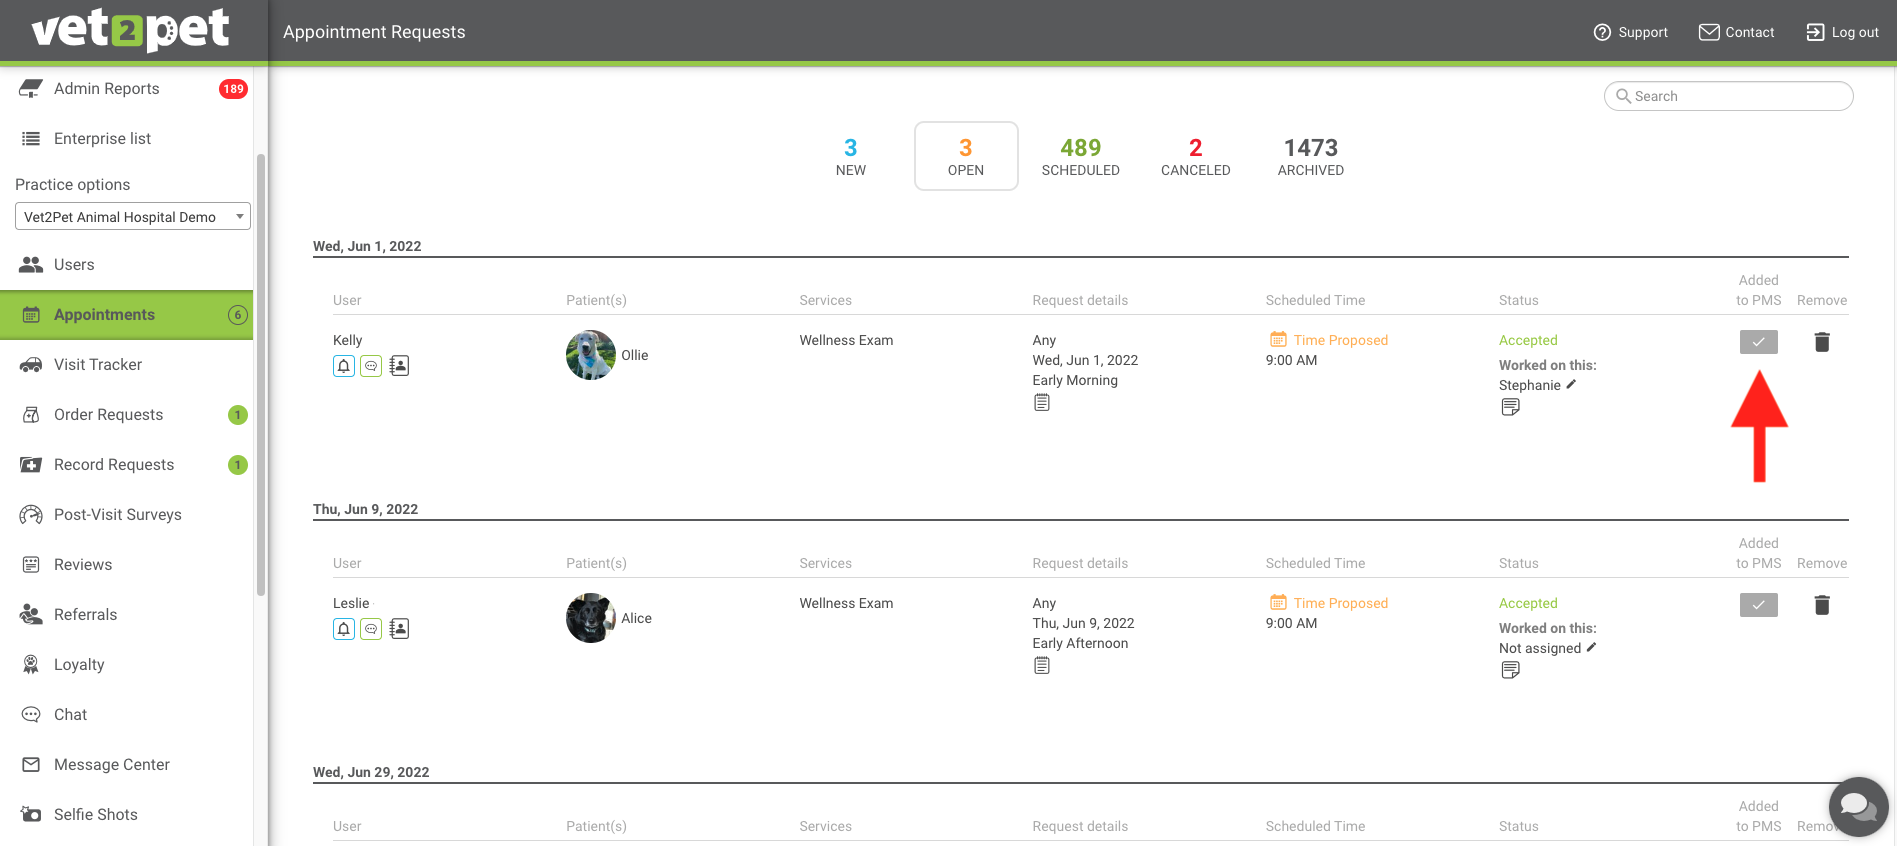
Task: Open chat bubble icon for Kelly
Action: (371, 366)
